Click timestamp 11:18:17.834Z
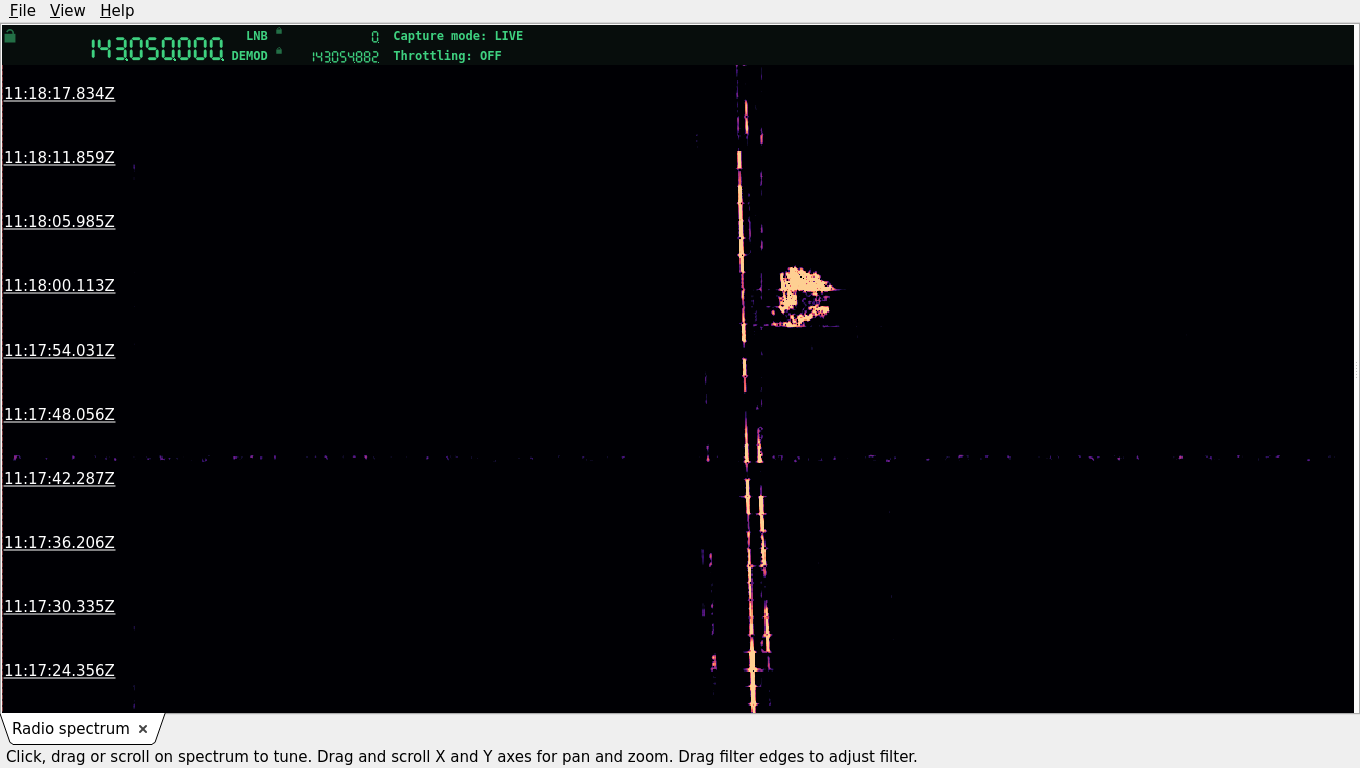1360x768 pixels. pyautogui.click(x=60, y=93)
